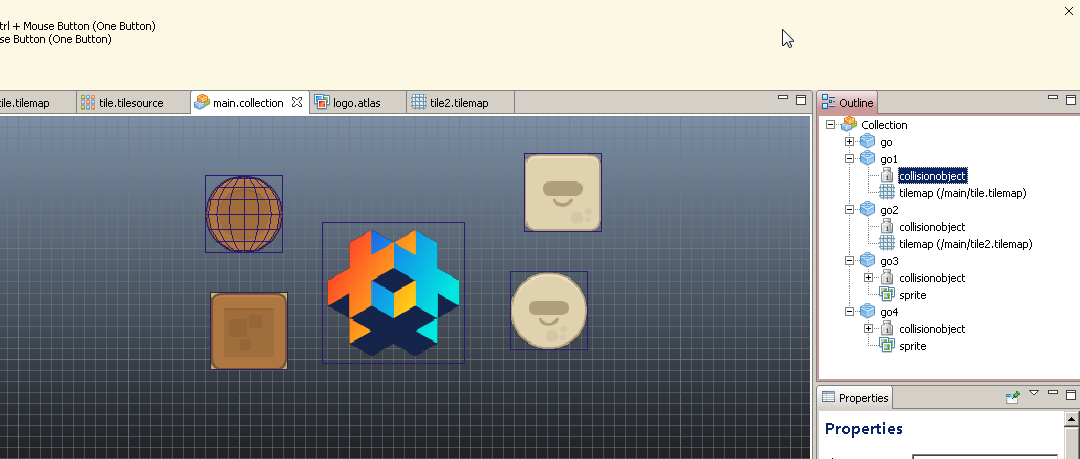This screenshot has width=1080, height=459.
Task: Expand collisionobject under go3
Action: click(868, 278)
